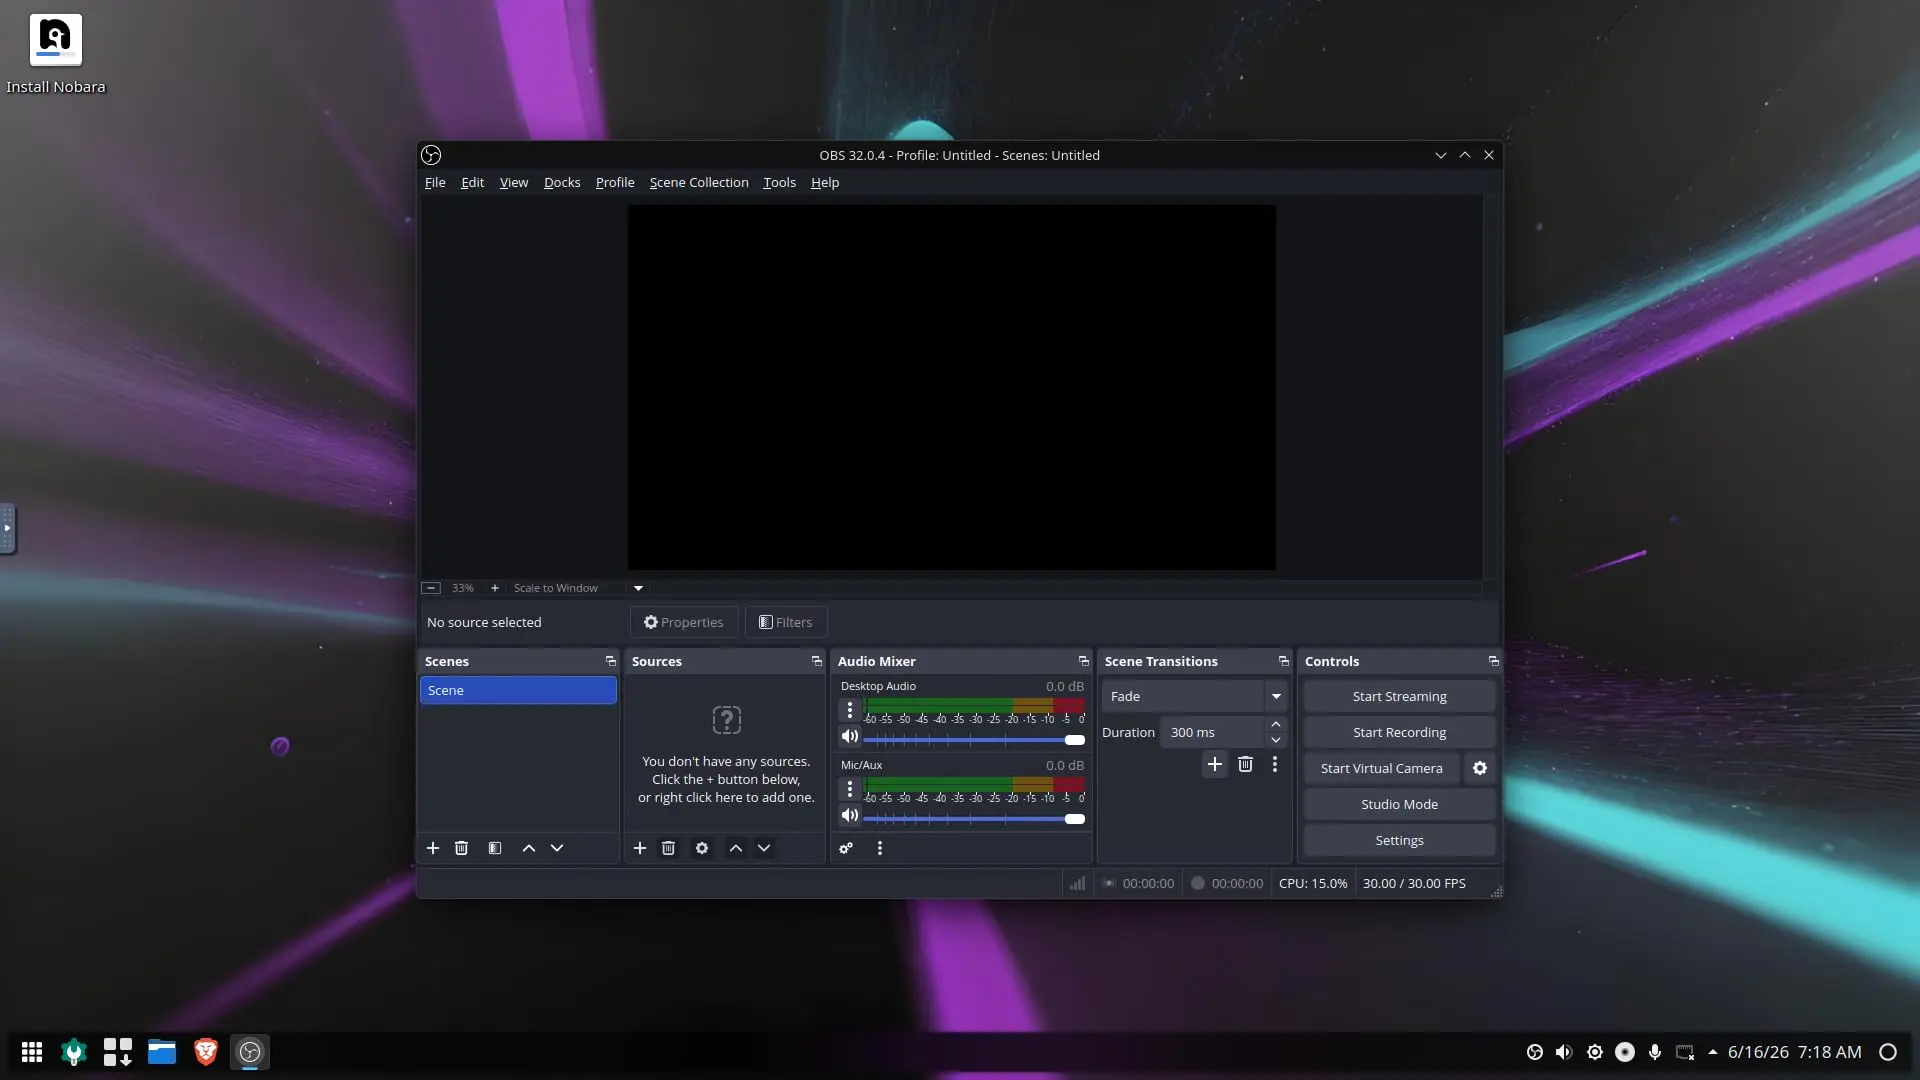Add a new source with plus icon

click(640, 848)
